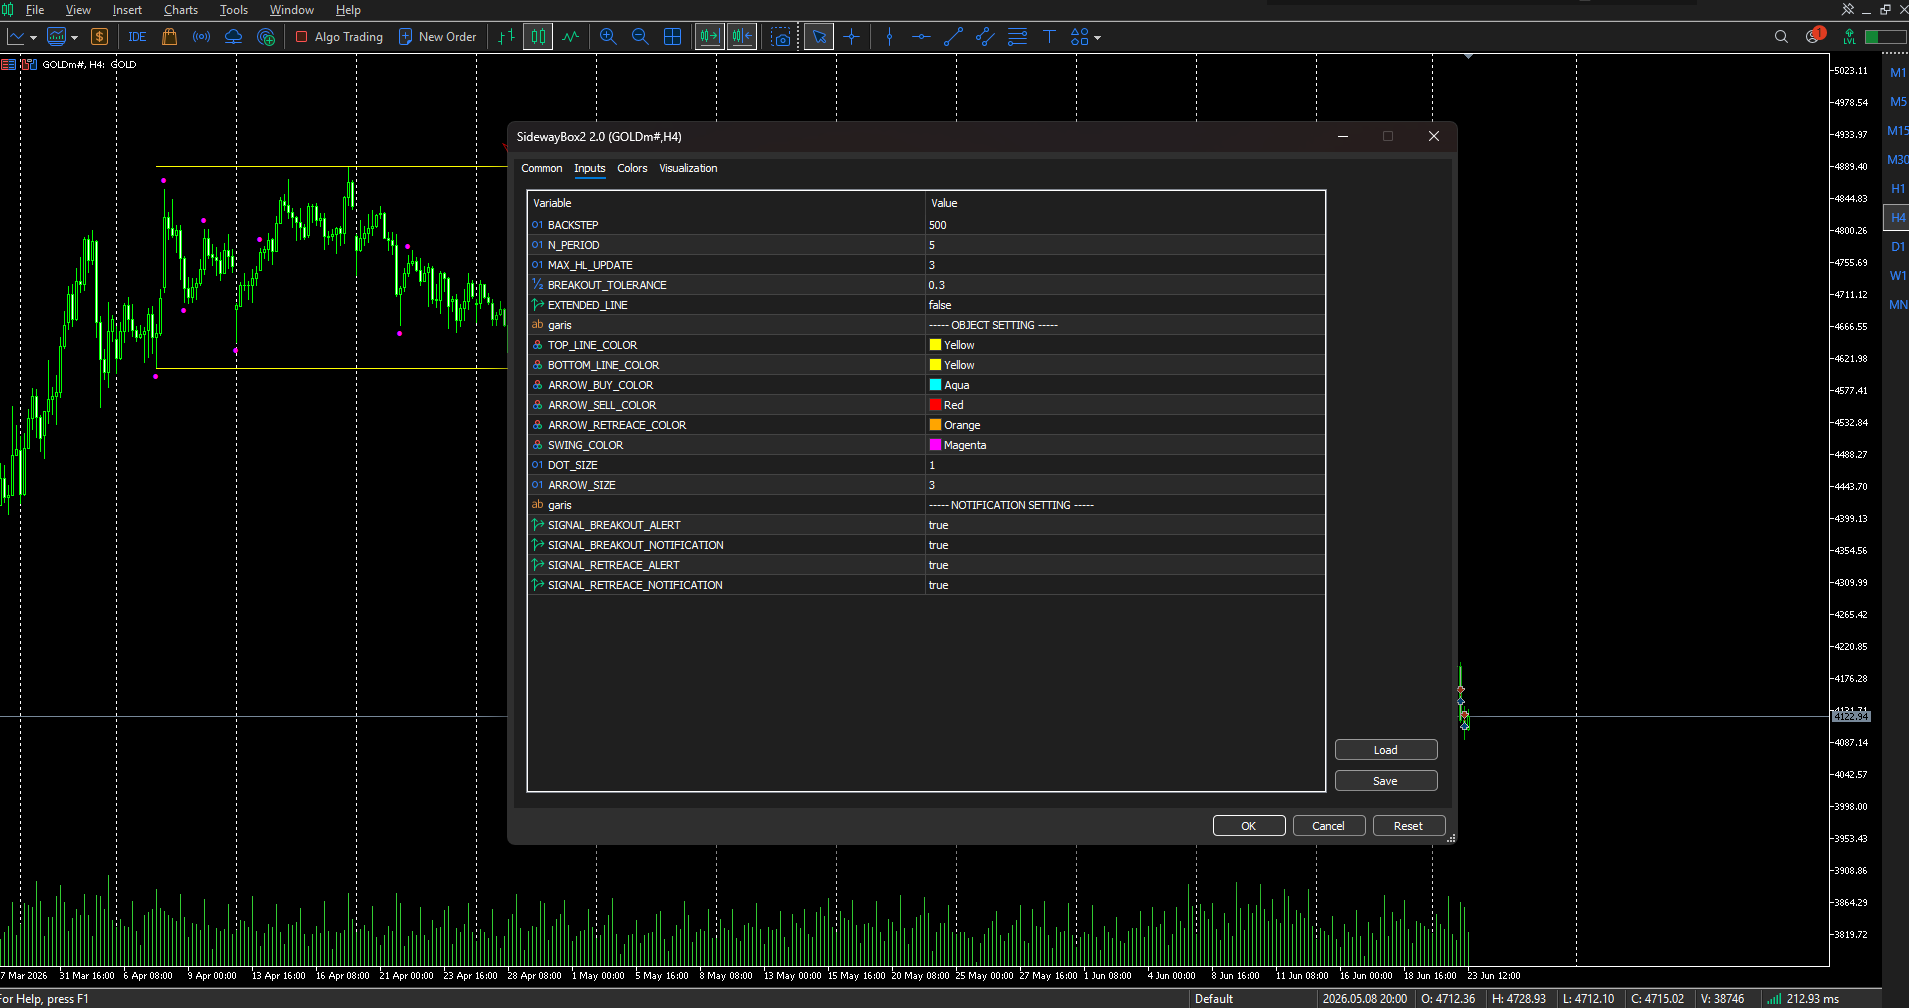The height and width of the screenshot is (1008, 1909).
Task: Select the D1 timeframe
Action: click(x=1897, y=247)
